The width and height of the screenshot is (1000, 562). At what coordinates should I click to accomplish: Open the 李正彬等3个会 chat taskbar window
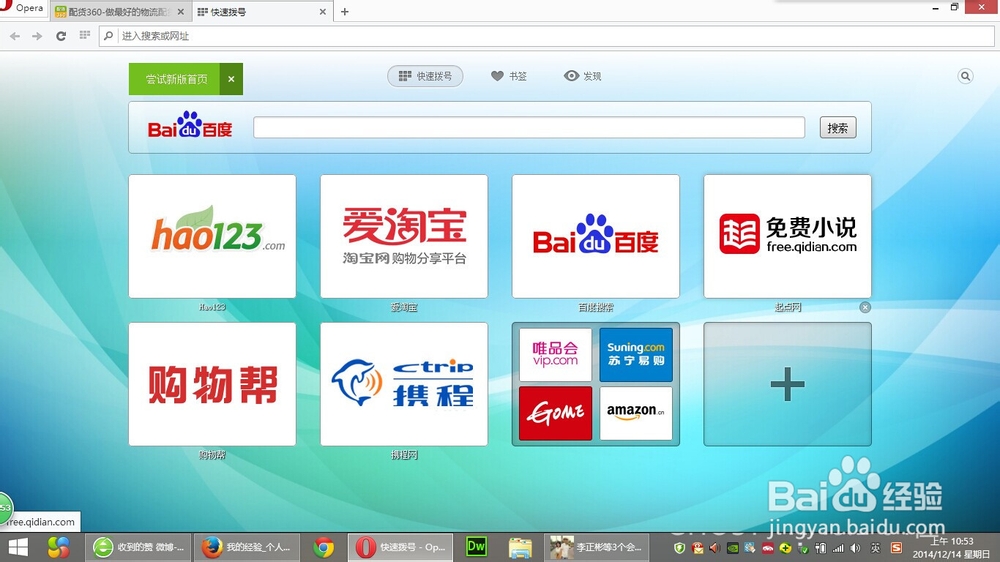[597, 547]
